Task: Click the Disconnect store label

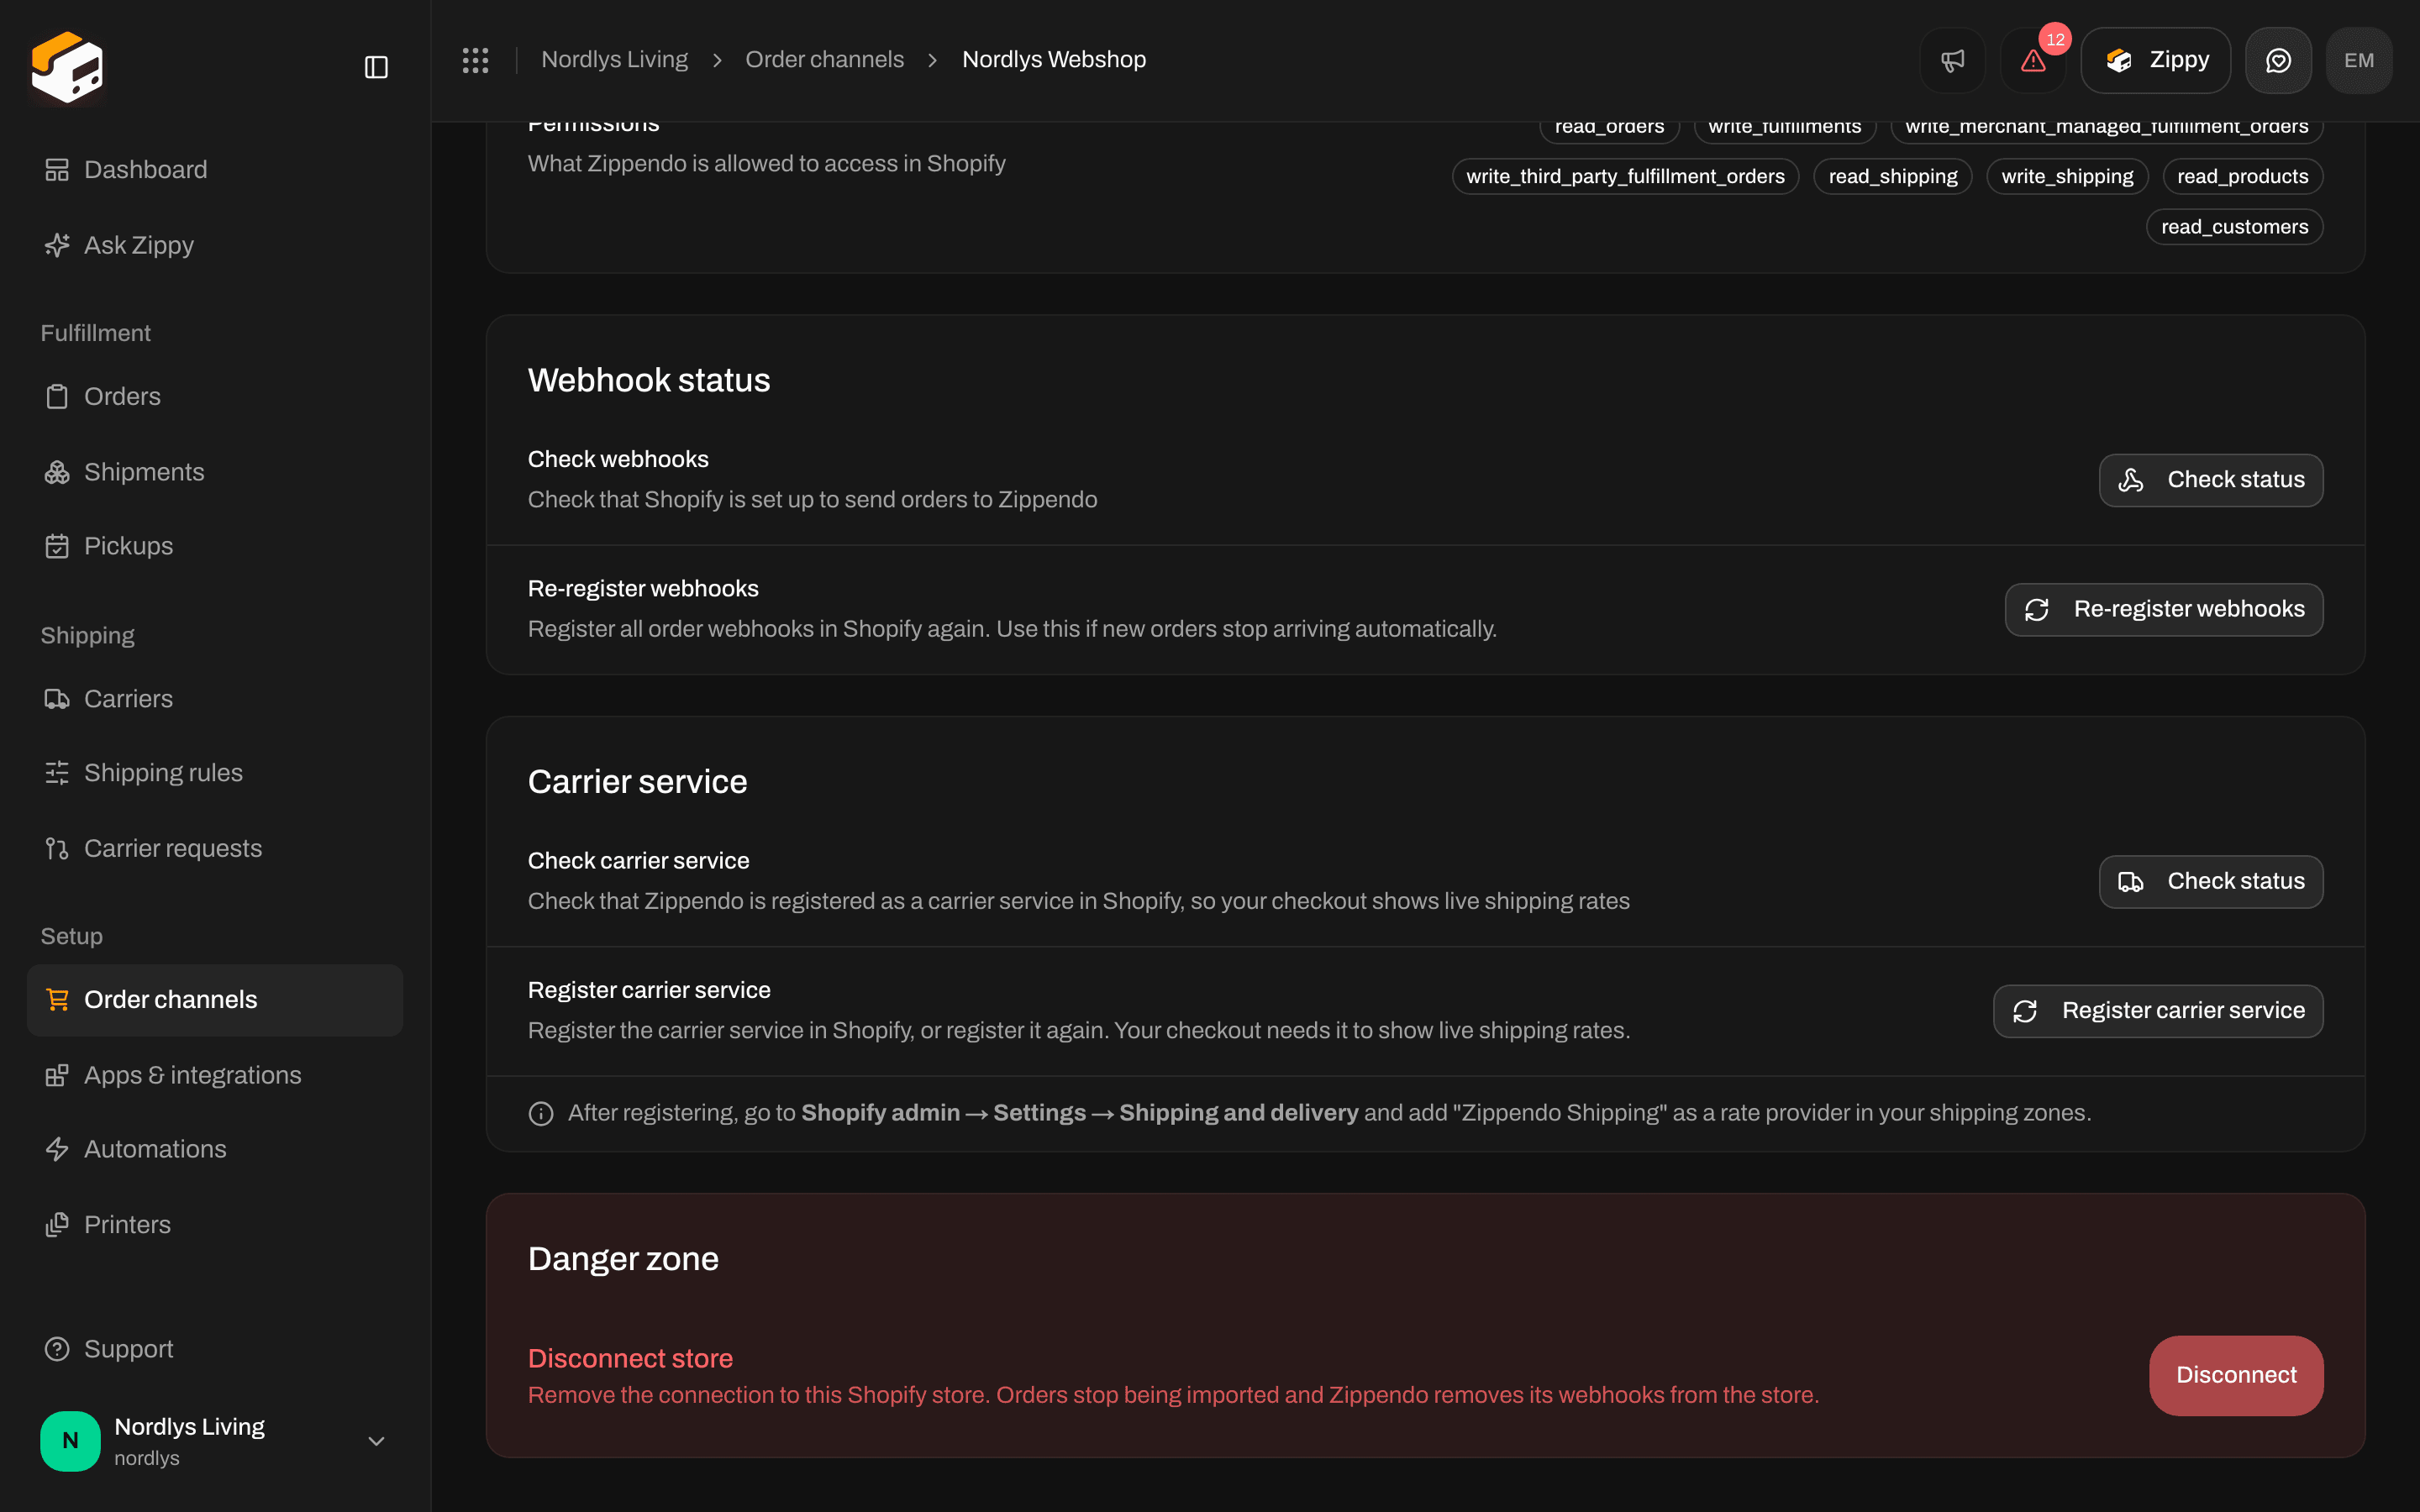Action: (x=630, y=1358)
